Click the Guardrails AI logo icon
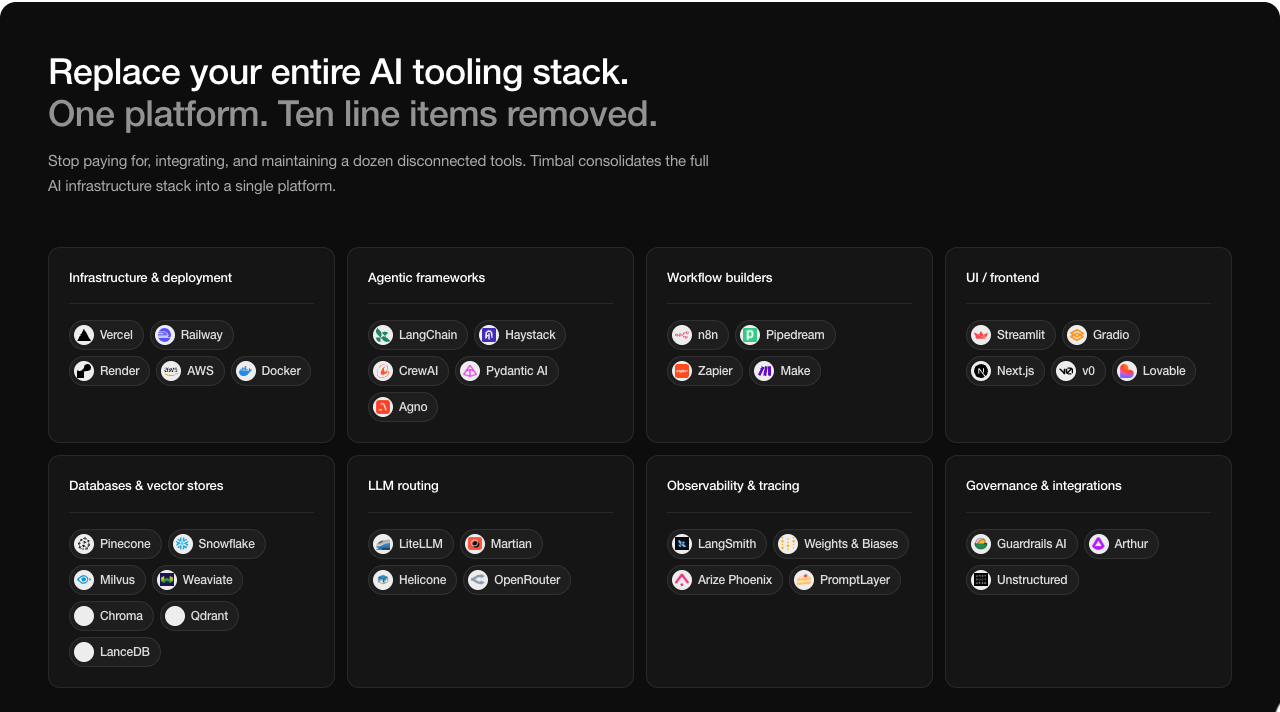The height and width of the screenshot is (712, 1280). tap(981, 544)
